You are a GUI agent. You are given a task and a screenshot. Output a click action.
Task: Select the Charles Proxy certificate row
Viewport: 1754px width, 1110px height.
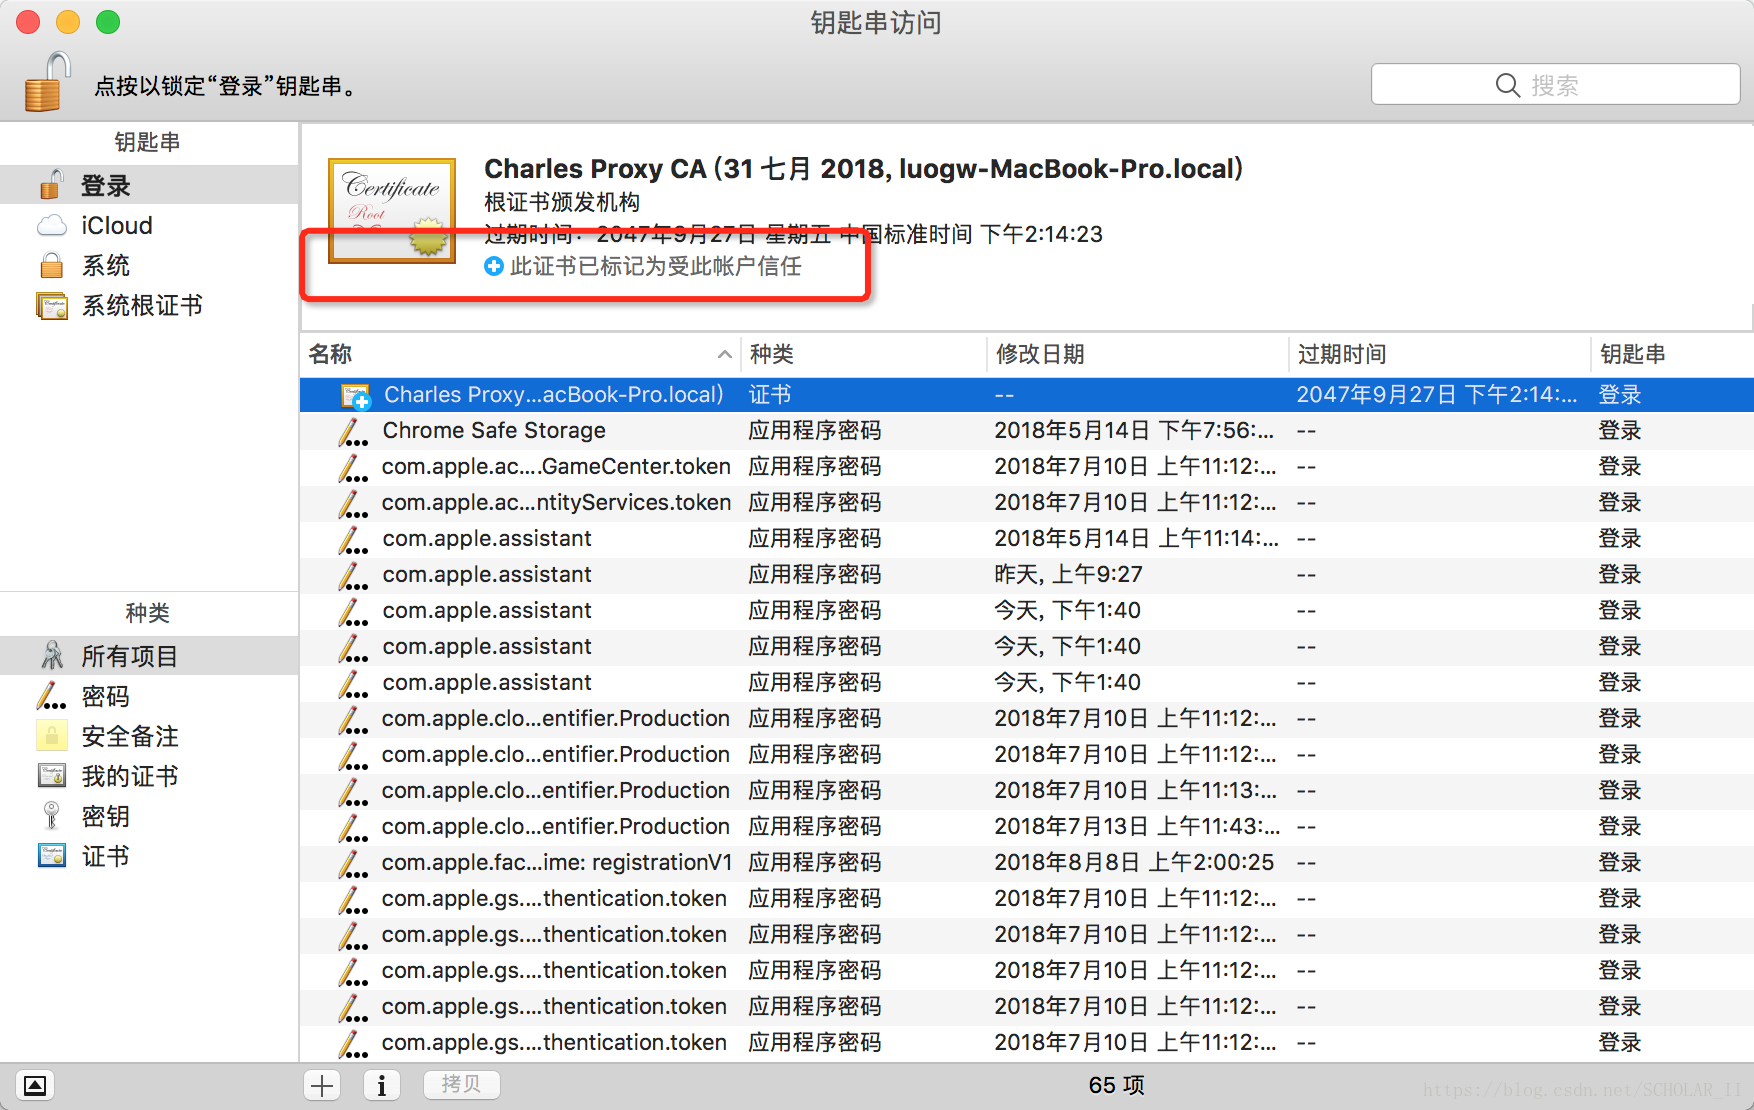coord(1027,395)
